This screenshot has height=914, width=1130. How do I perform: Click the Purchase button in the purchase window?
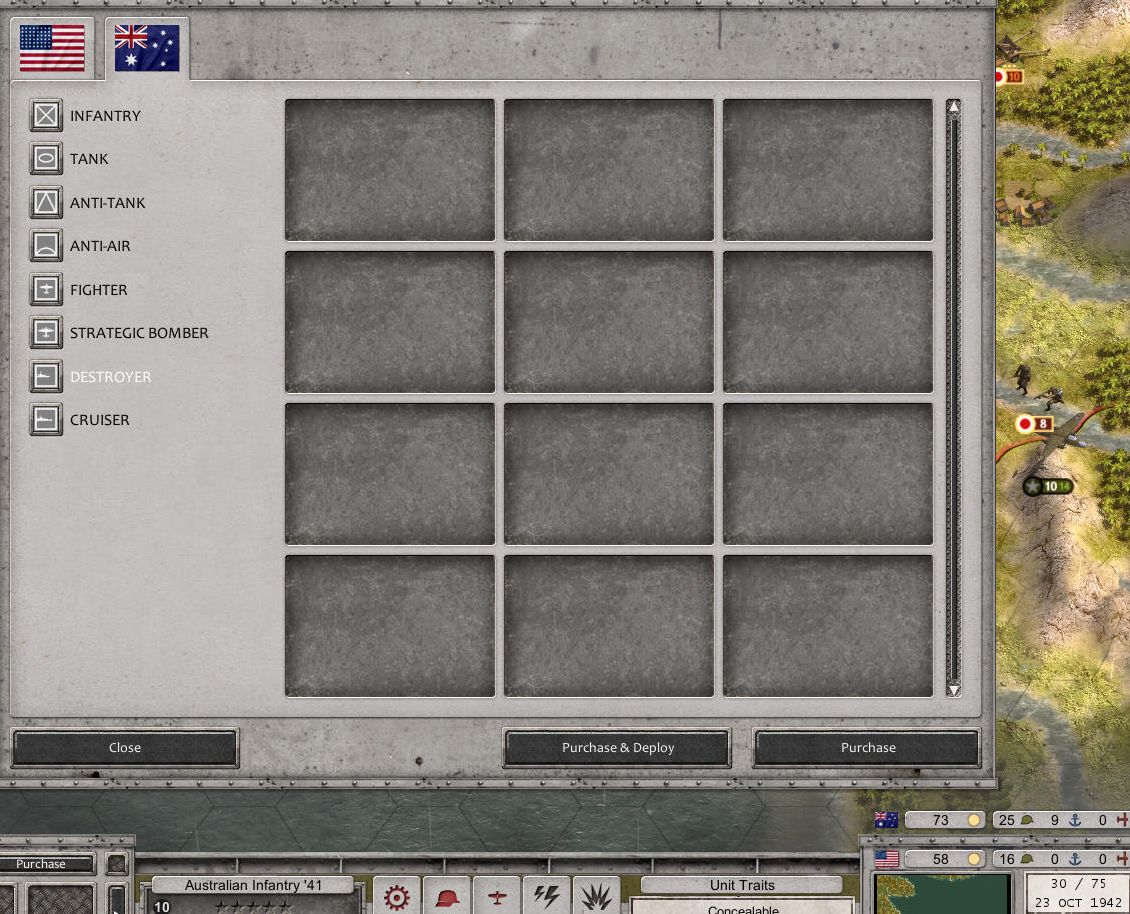pos(868,747)
